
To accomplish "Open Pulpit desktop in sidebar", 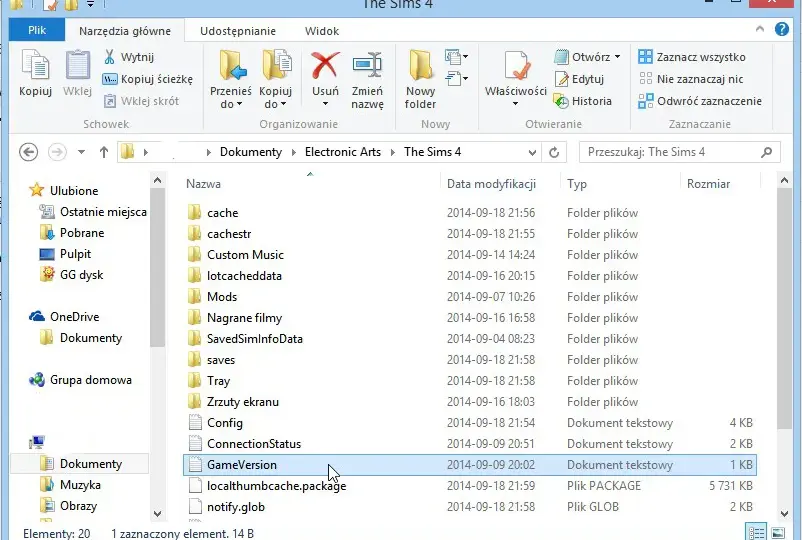I will click(65, 254).
